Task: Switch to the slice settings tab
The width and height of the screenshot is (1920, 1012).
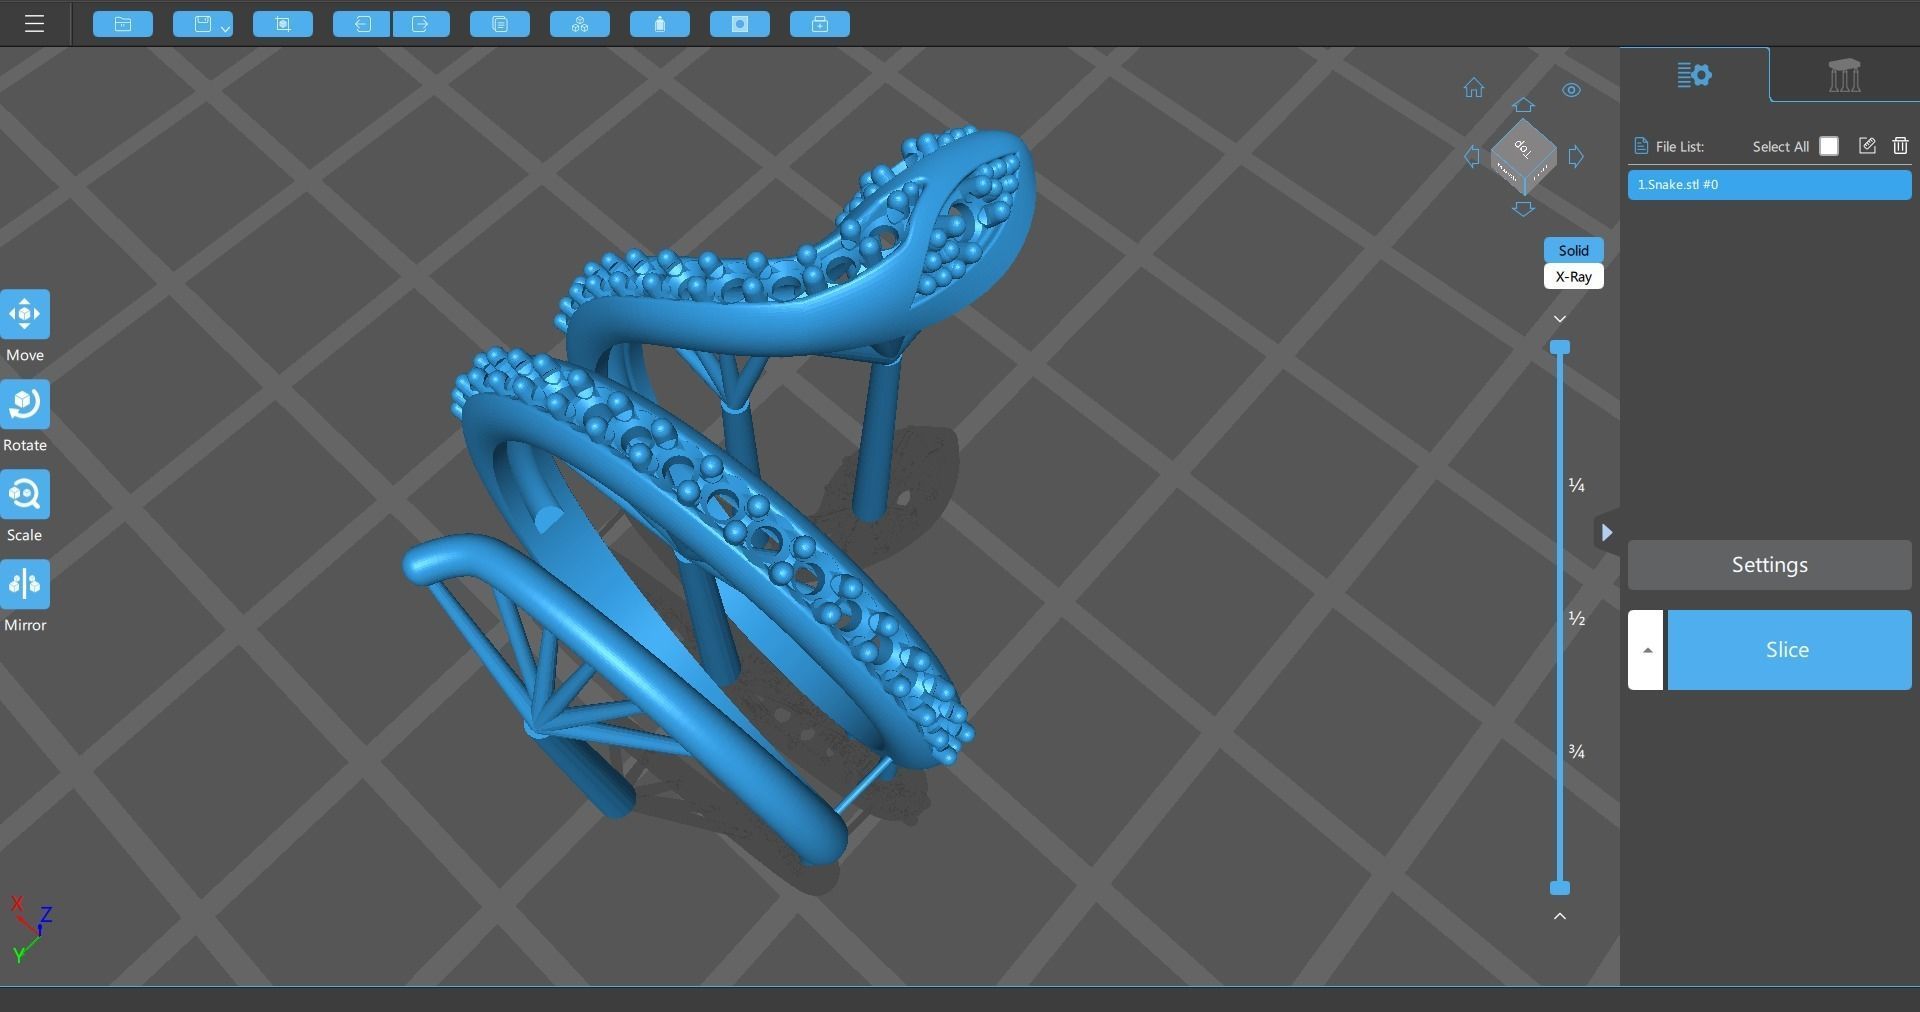Action: tap(1694, 75)
